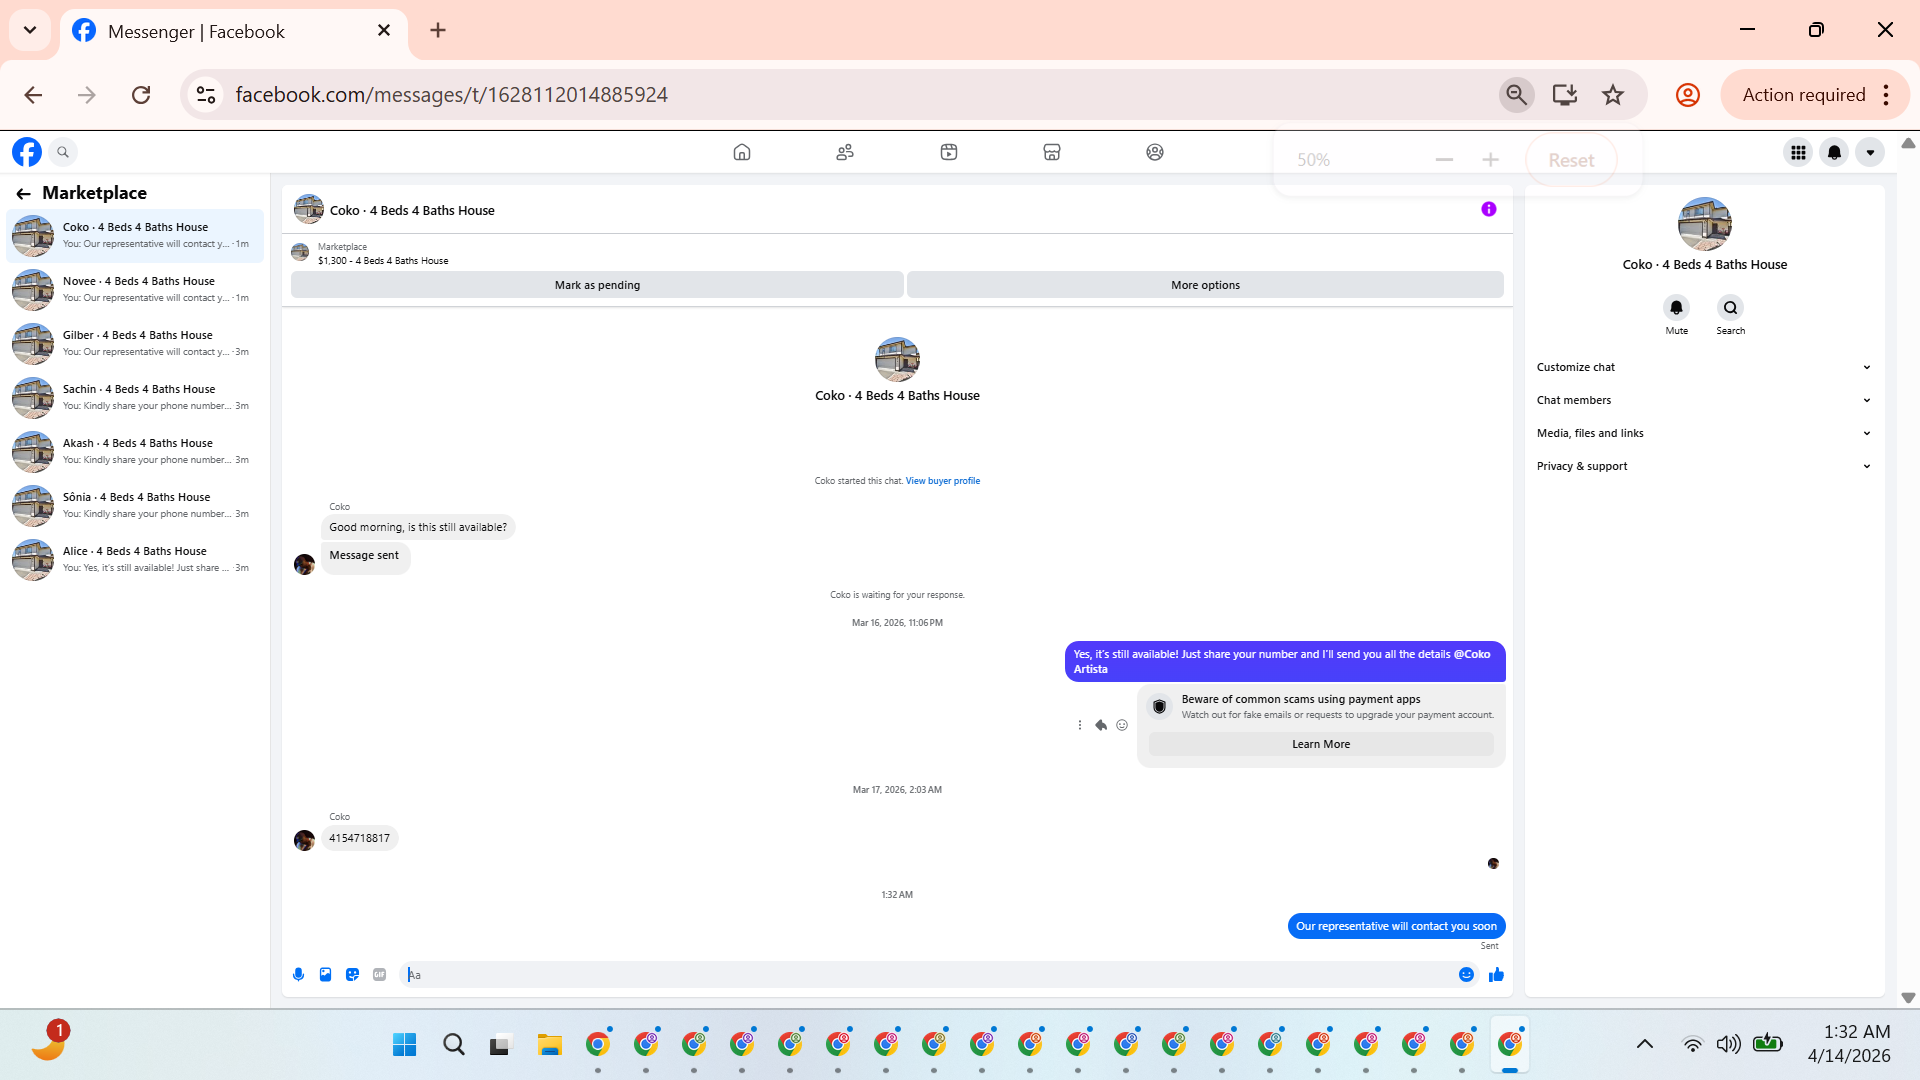Expand the Chat members section
The image size is (1920, 1080).
(x=1702, y=400)
